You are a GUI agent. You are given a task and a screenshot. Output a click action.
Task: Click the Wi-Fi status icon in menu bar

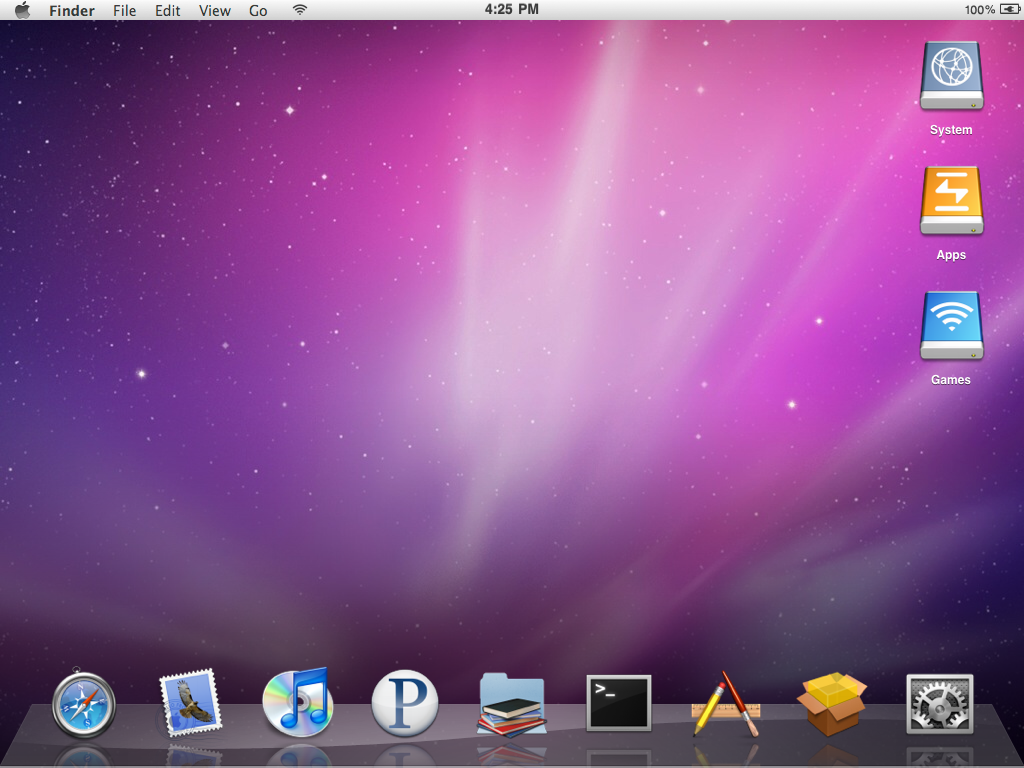click(x=300, y=10)
